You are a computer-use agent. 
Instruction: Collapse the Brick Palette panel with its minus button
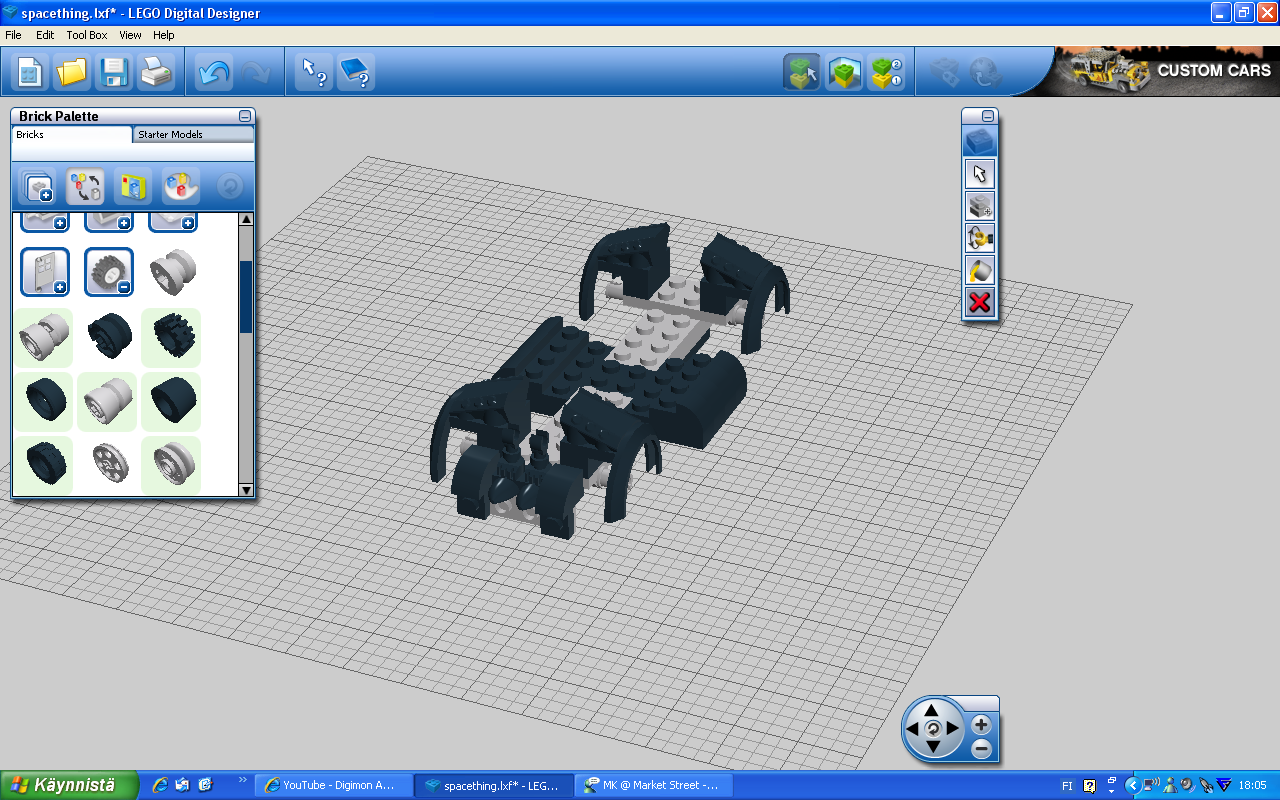coord(245,116)
